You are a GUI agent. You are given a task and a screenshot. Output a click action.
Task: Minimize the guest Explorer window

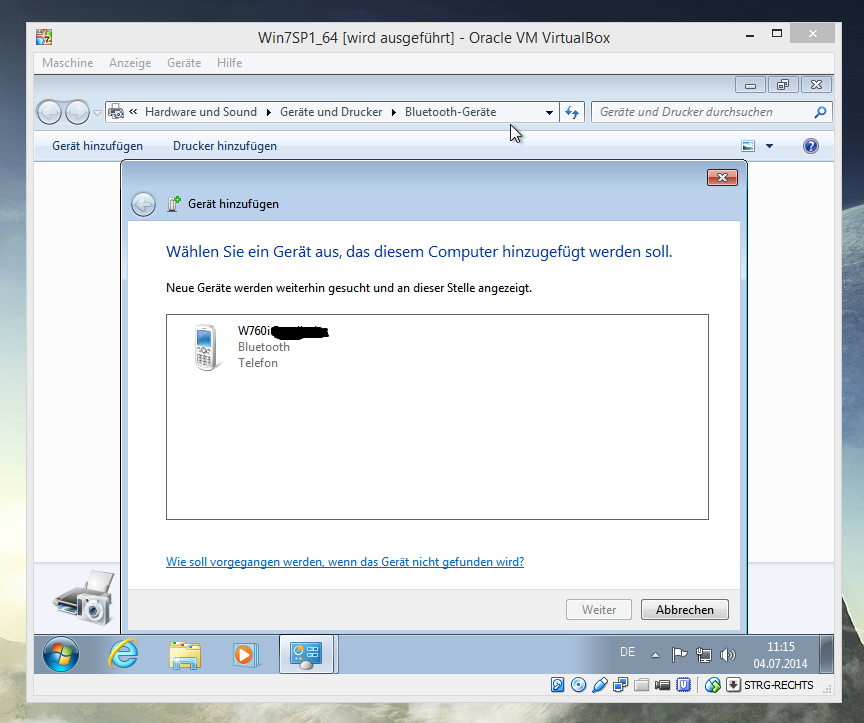pyautogui.click(x=750, y=85)
